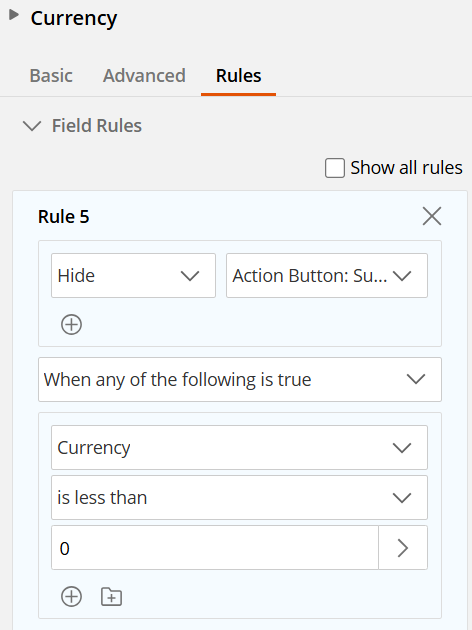
Task: Add a condition group with the folder-plus icon
Action: (111, 596)
